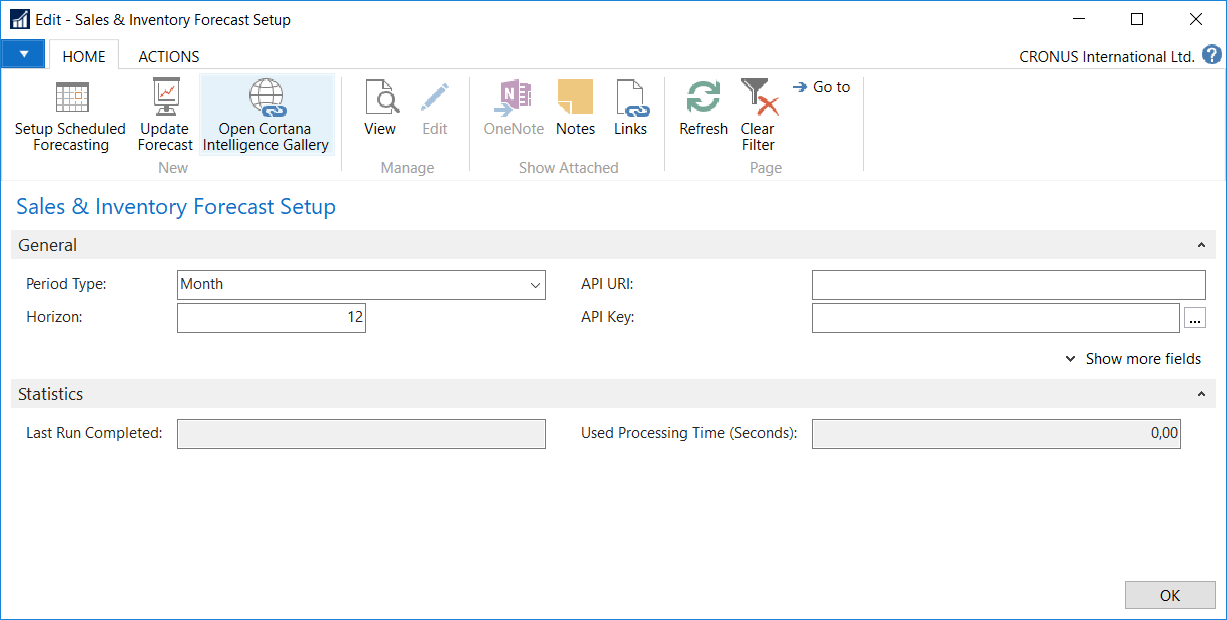Open the blue application menu dropdown
The height and width of the screenshot is (620, 1227).
click(23, 55)
